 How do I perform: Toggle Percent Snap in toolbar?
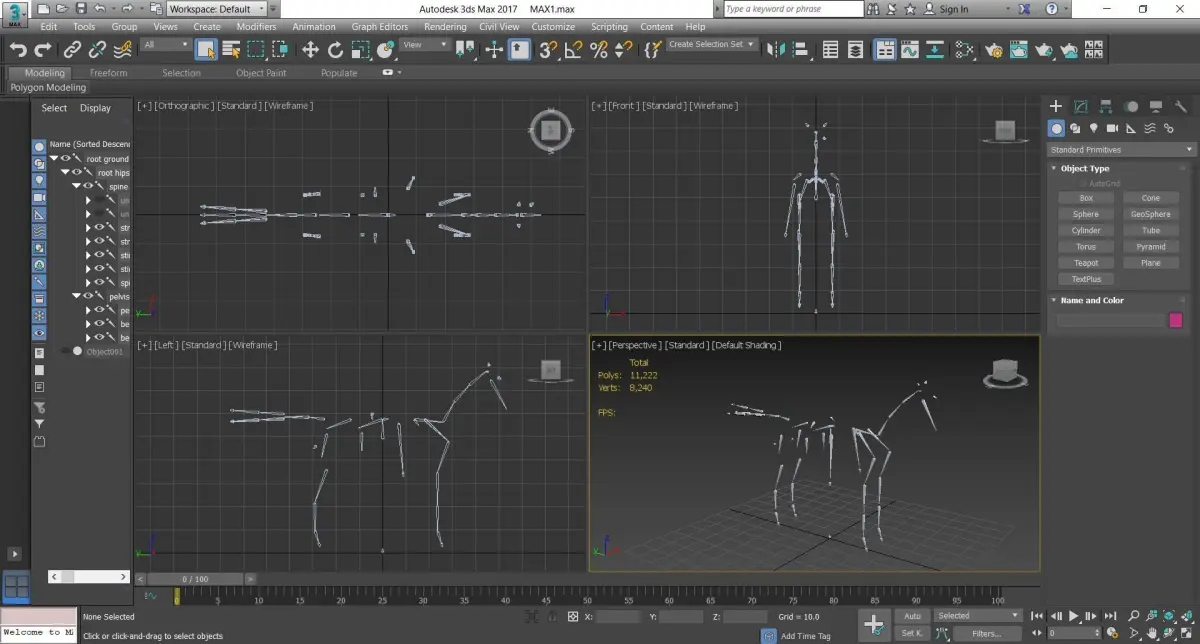click(599, 49)
